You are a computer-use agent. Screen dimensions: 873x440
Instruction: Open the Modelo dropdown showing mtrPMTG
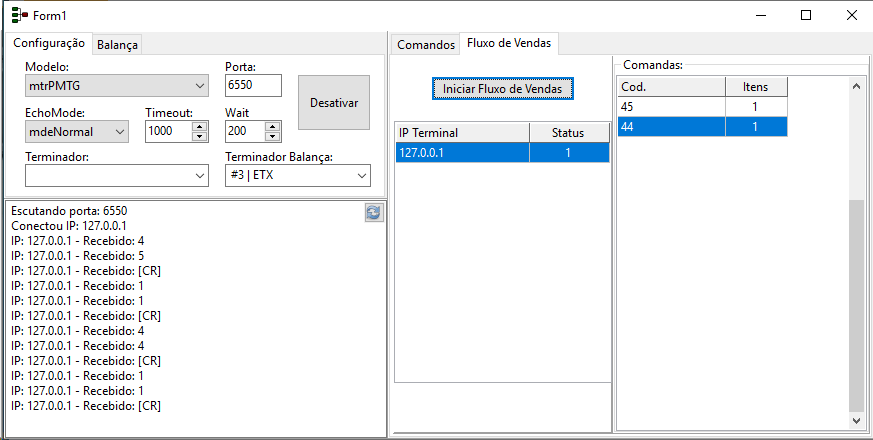tap(117, 86)
